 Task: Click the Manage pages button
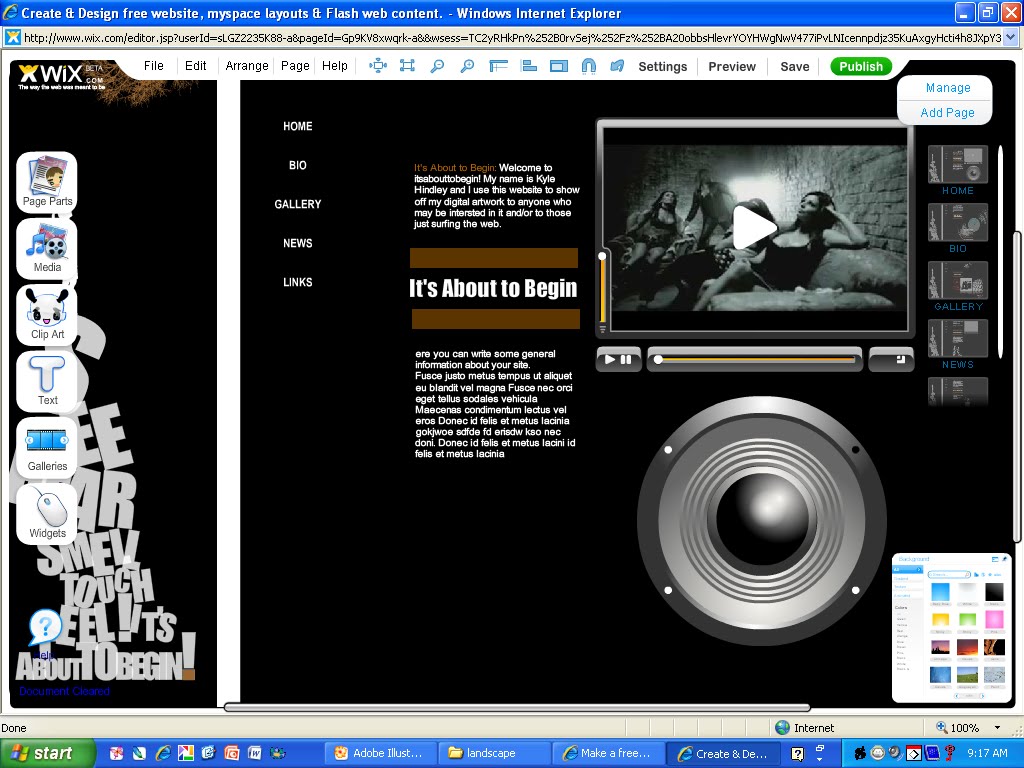tap(948, 88)
